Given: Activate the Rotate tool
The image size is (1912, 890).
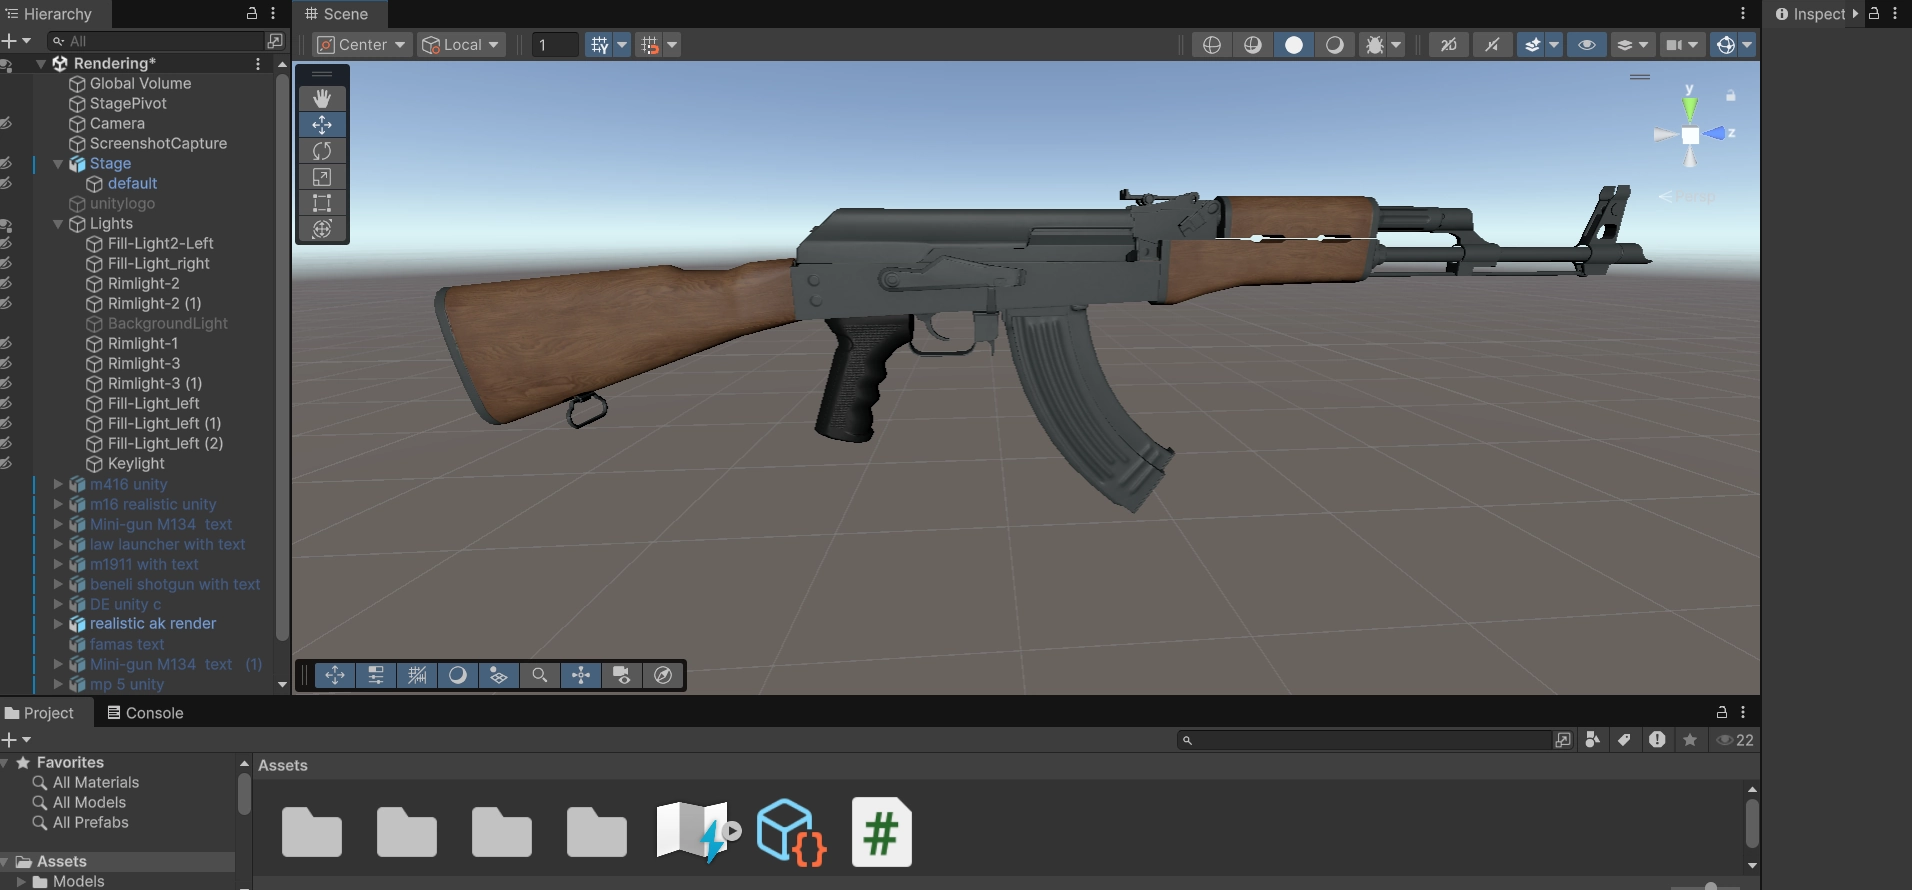Looking at the screenshot, I should coord(321,151).
